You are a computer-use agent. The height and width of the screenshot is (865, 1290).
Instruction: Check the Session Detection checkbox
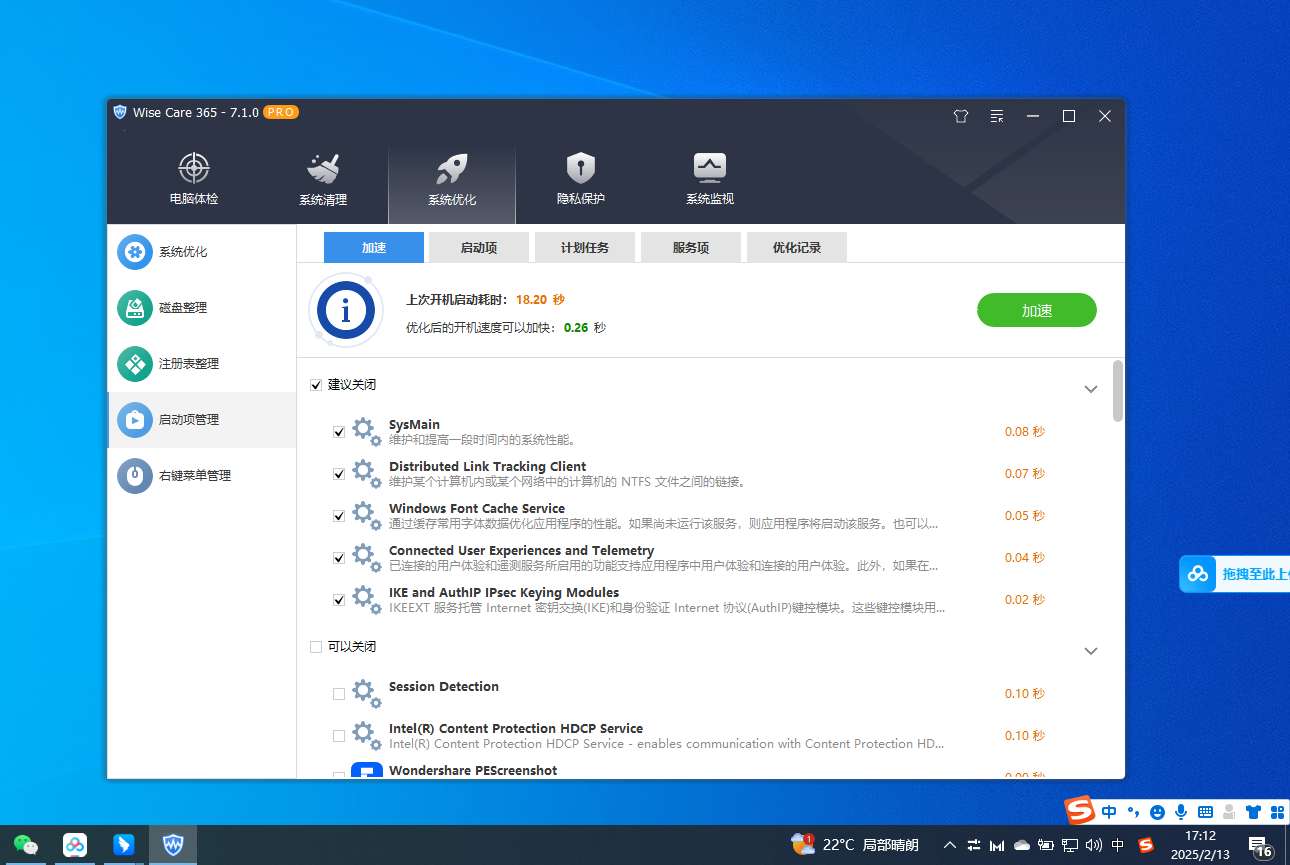[339, 694]
